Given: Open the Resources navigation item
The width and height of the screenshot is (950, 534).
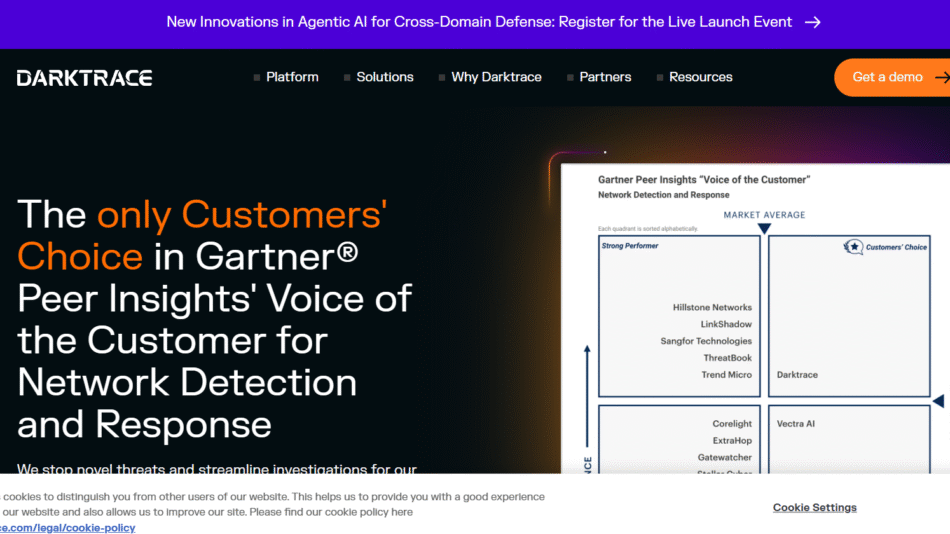Looking at the screenshot, I should tap(700, 77).
